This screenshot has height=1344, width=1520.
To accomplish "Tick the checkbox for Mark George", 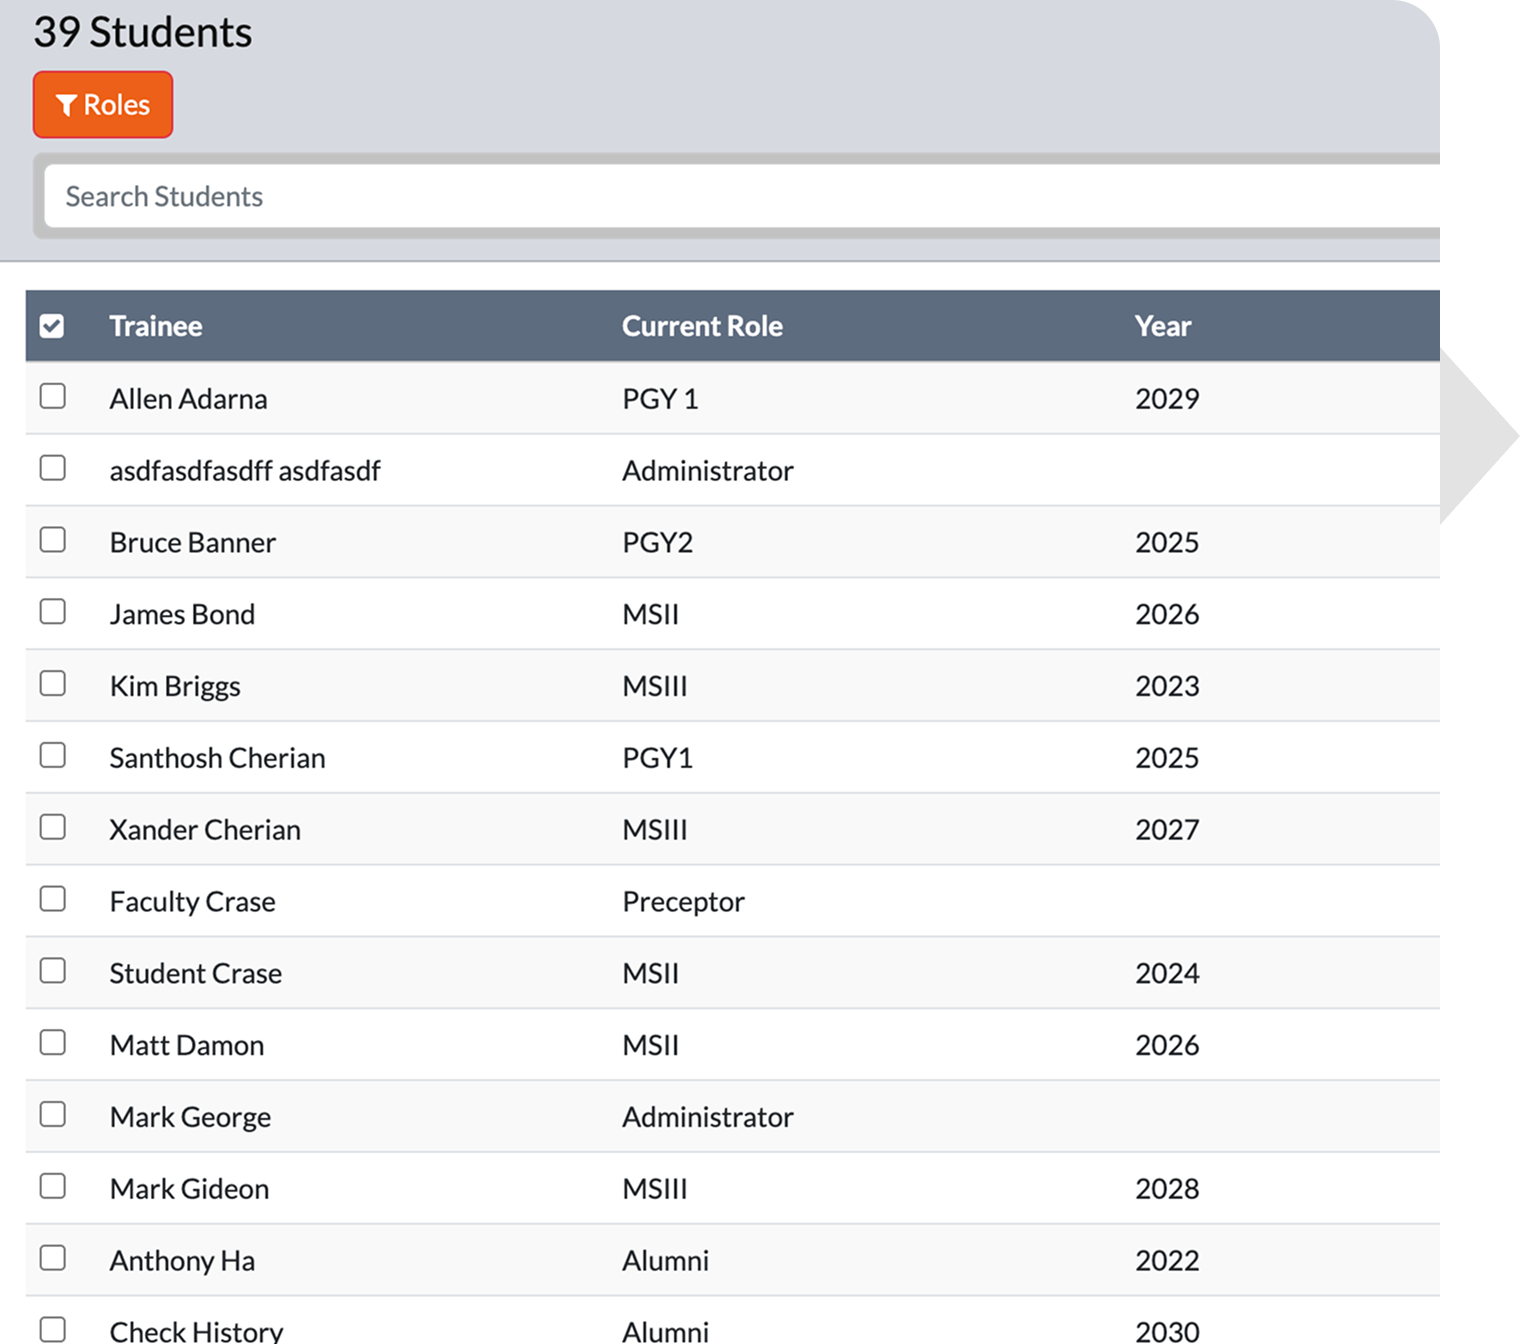I will pyautogui.click(x=53, y=1114).
